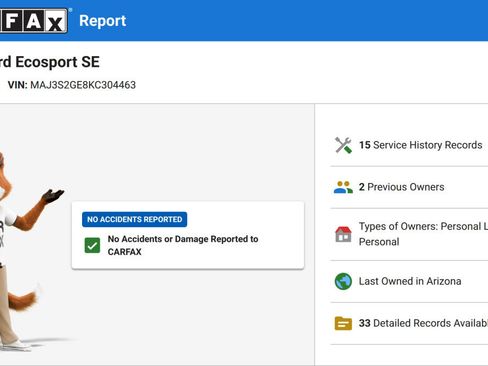This screenshot has height=366, width=488.
Task: Click the folder detailed records icon
Action: pyautogui.click(x=343, y=323)
